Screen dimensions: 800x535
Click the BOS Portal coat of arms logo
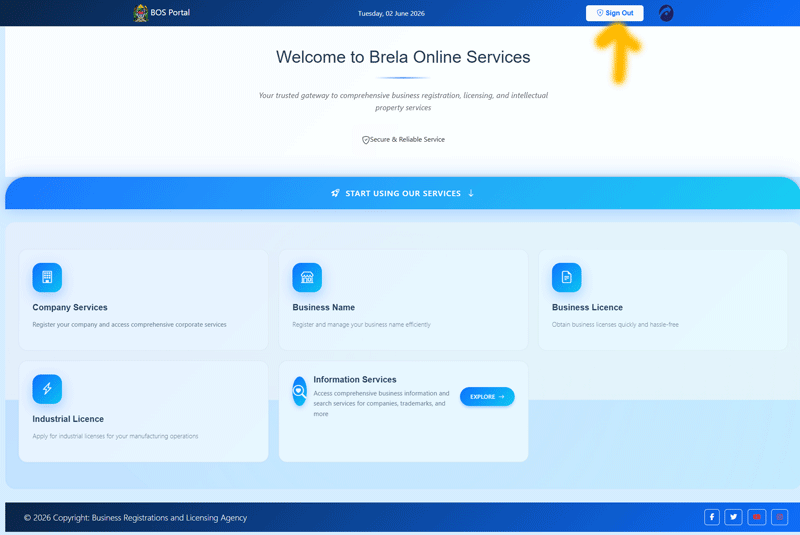tap(140, 13)
